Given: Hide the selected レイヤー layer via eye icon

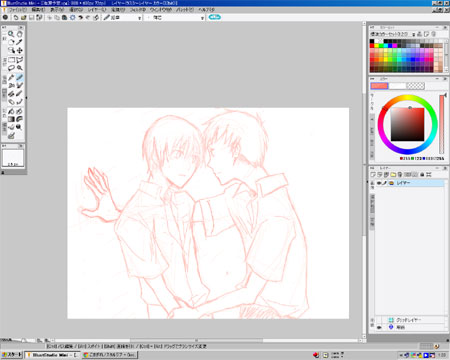Looking at the screenshot, I should pyautogui.click(x=379, y=183).
